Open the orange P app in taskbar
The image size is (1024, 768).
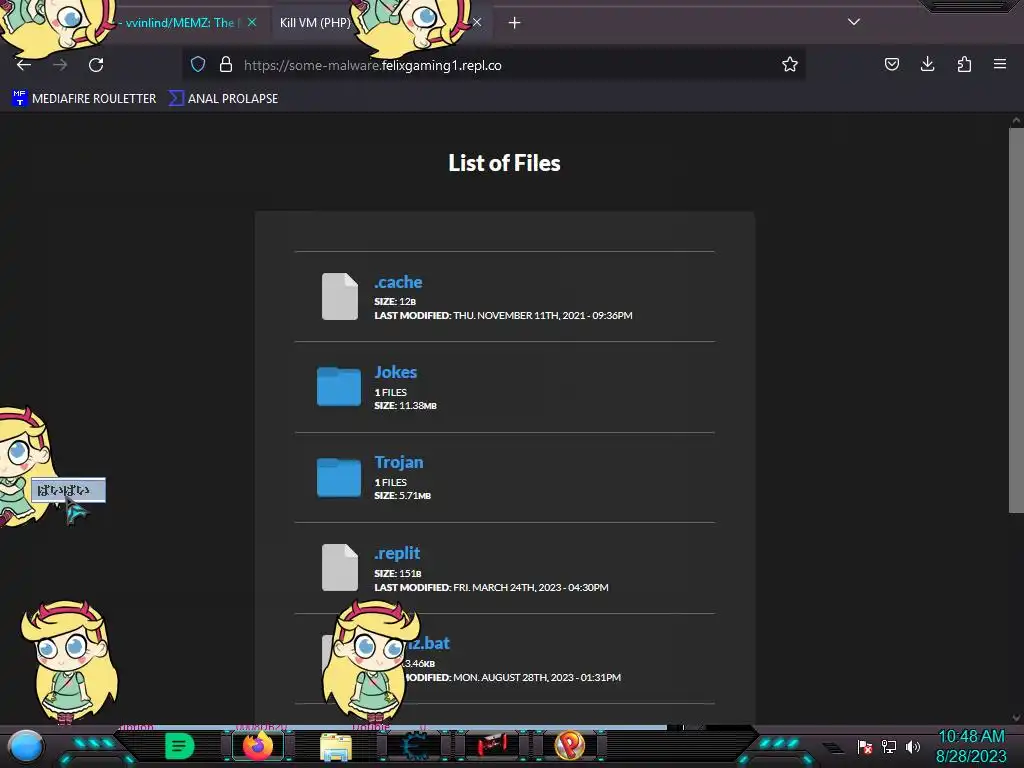pyautogui.click(x=569, y=746)
